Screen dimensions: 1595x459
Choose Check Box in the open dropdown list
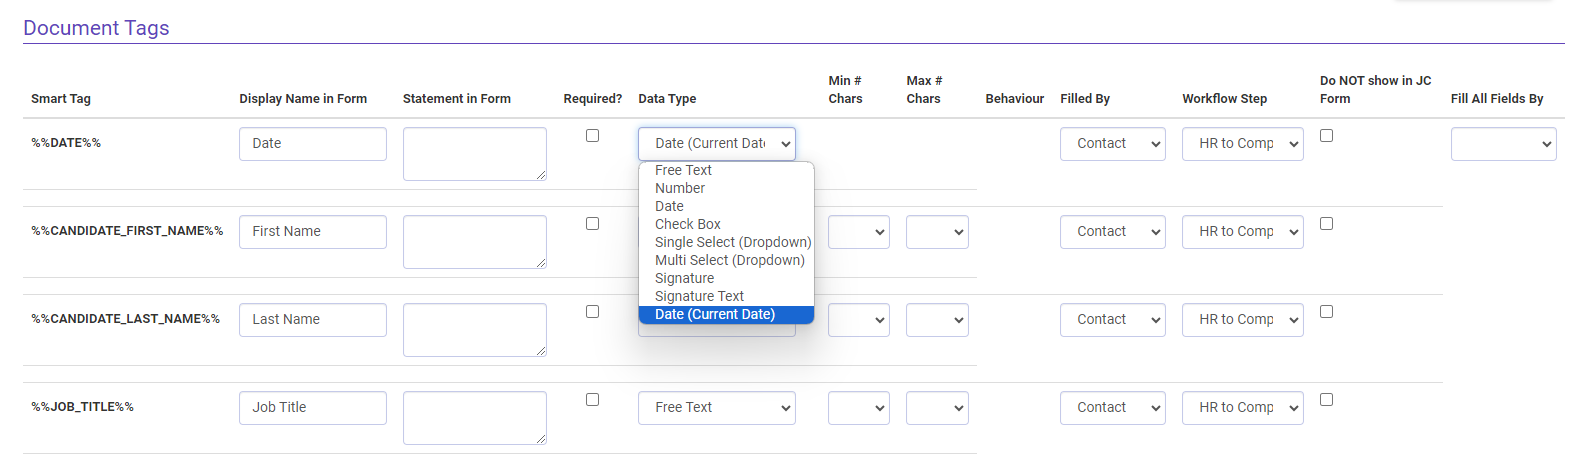(726, 224)
